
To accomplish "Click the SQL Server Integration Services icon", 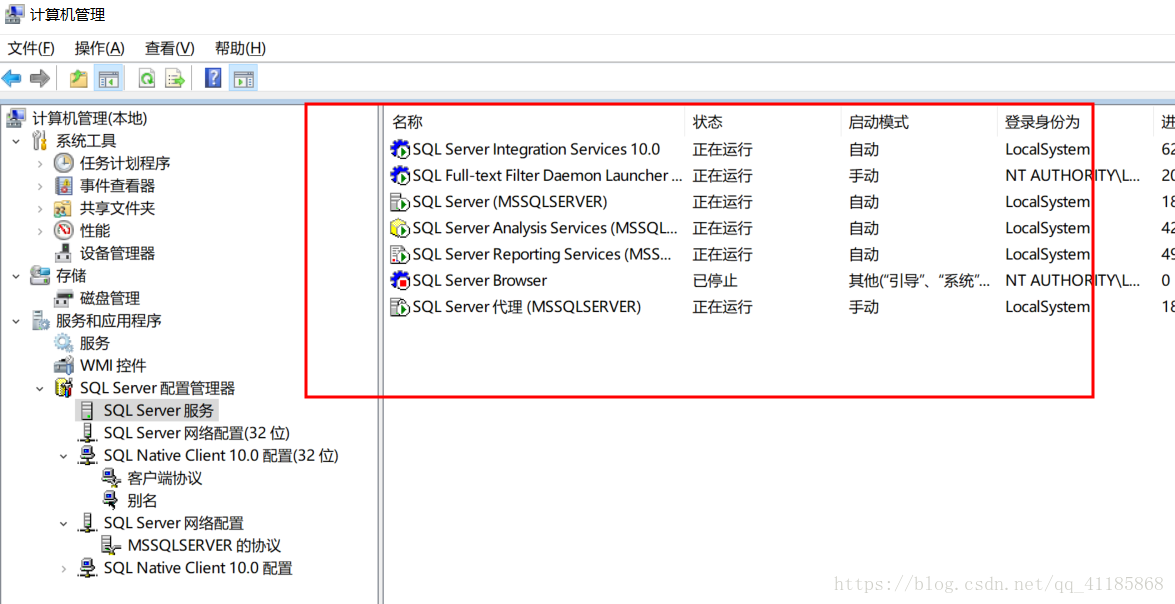I will [x=400, y=149].
